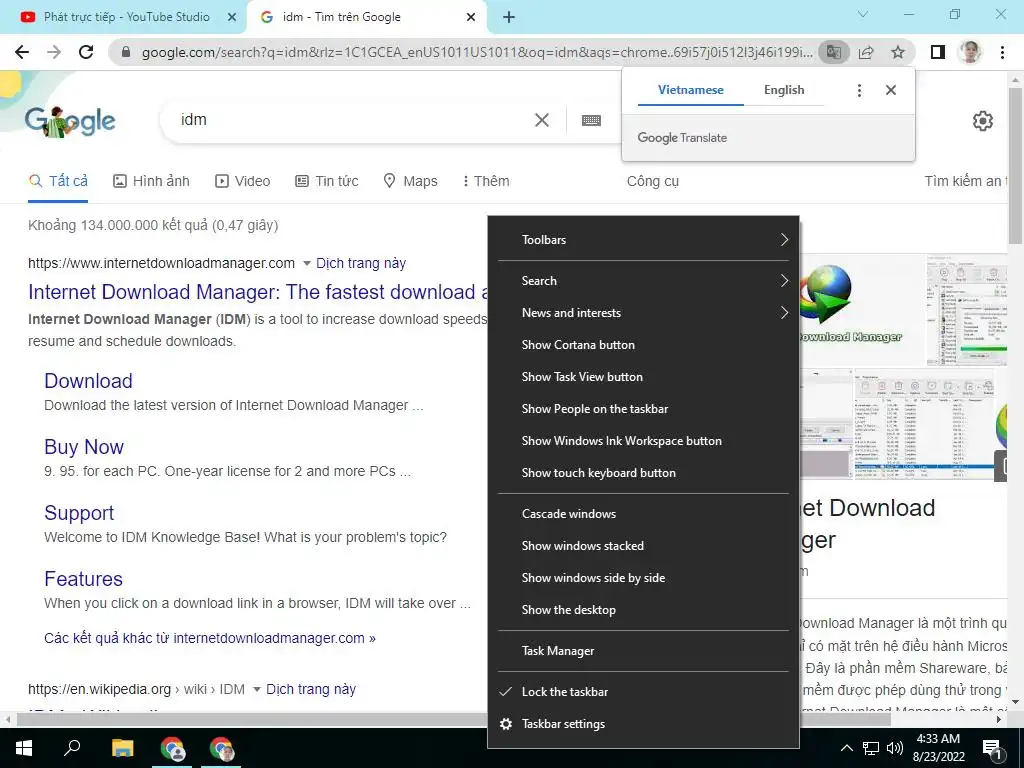Open Chrome three-dot menu

[x=1002, y=52]
